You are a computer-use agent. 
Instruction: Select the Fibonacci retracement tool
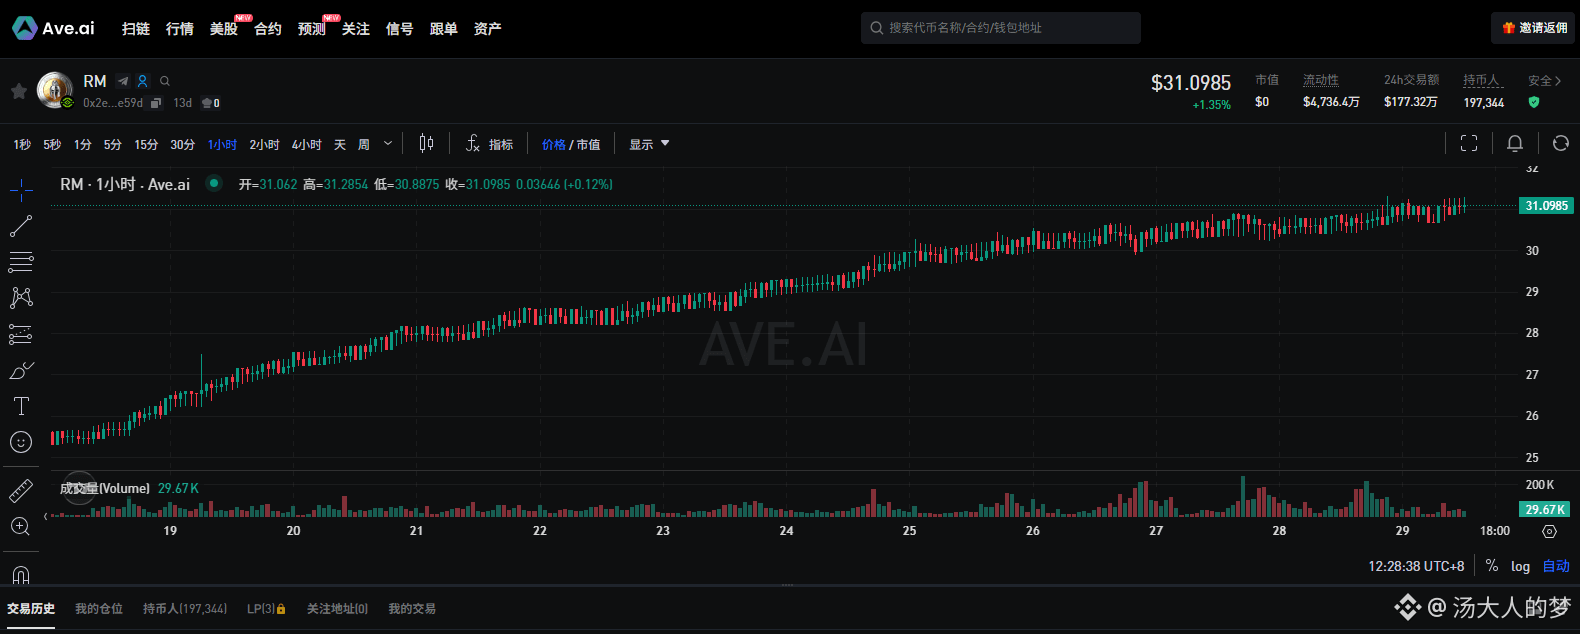(21, 263)
